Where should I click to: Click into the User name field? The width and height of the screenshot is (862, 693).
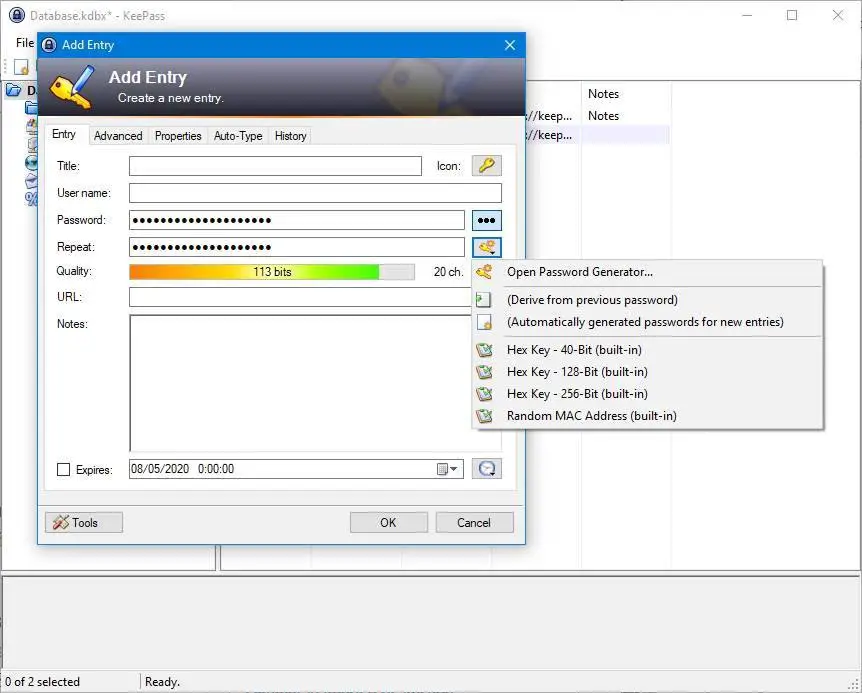coord(315,193)
